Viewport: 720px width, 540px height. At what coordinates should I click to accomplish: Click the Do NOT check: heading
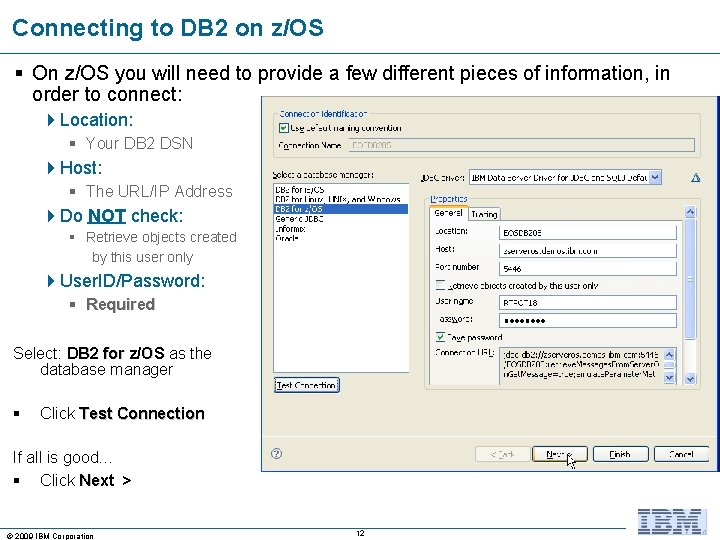pos(121,216)
